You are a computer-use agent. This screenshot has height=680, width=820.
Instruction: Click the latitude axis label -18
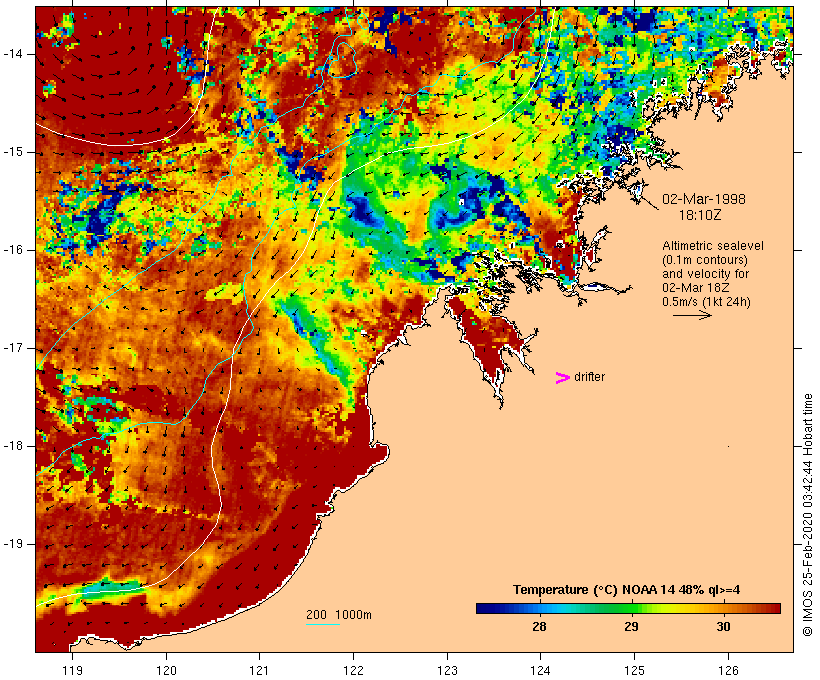tap(13, 446)
